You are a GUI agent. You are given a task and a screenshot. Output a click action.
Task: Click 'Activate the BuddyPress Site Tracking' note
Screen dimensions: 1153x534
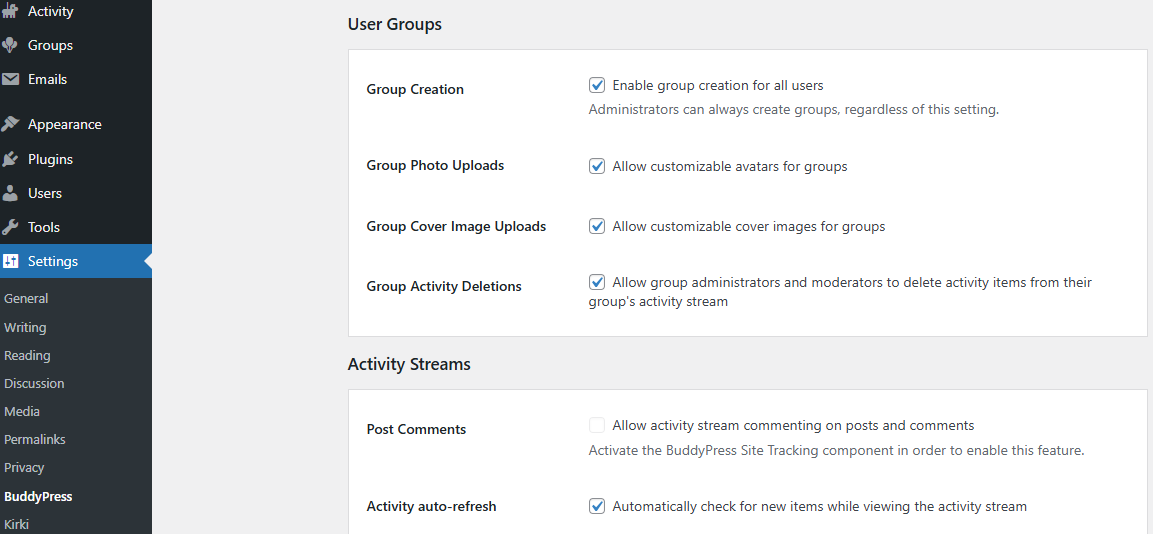point(837,450)
